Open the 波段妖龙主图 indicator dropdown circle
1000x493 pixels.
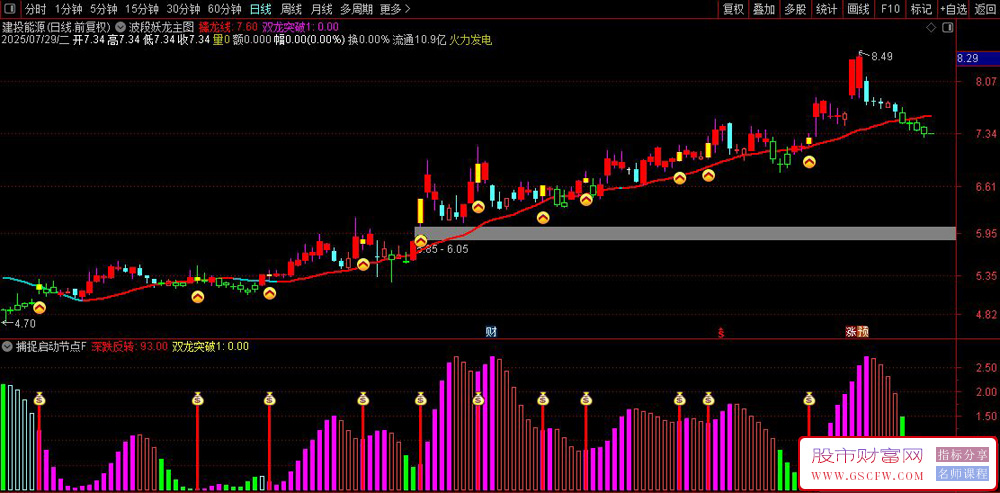pyautogui.click(x=121, y=27)
